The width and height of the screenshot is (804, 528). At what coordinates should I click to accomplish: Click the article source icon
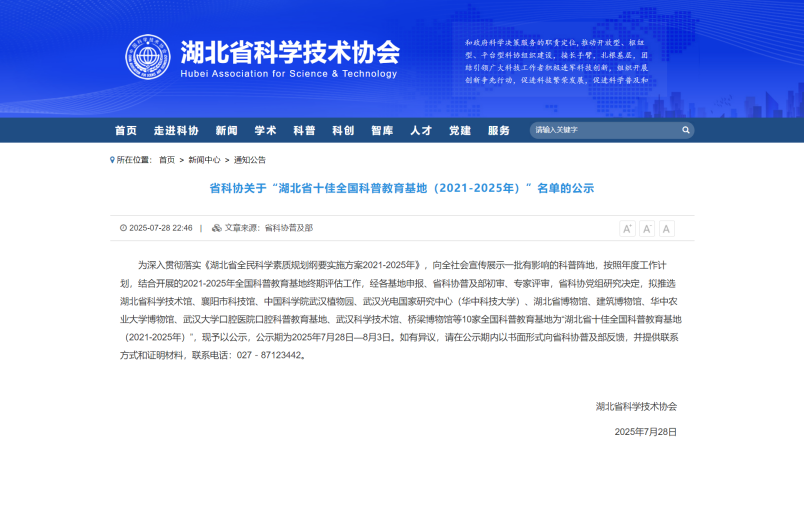pyautogui.click(x=217, y=228)
